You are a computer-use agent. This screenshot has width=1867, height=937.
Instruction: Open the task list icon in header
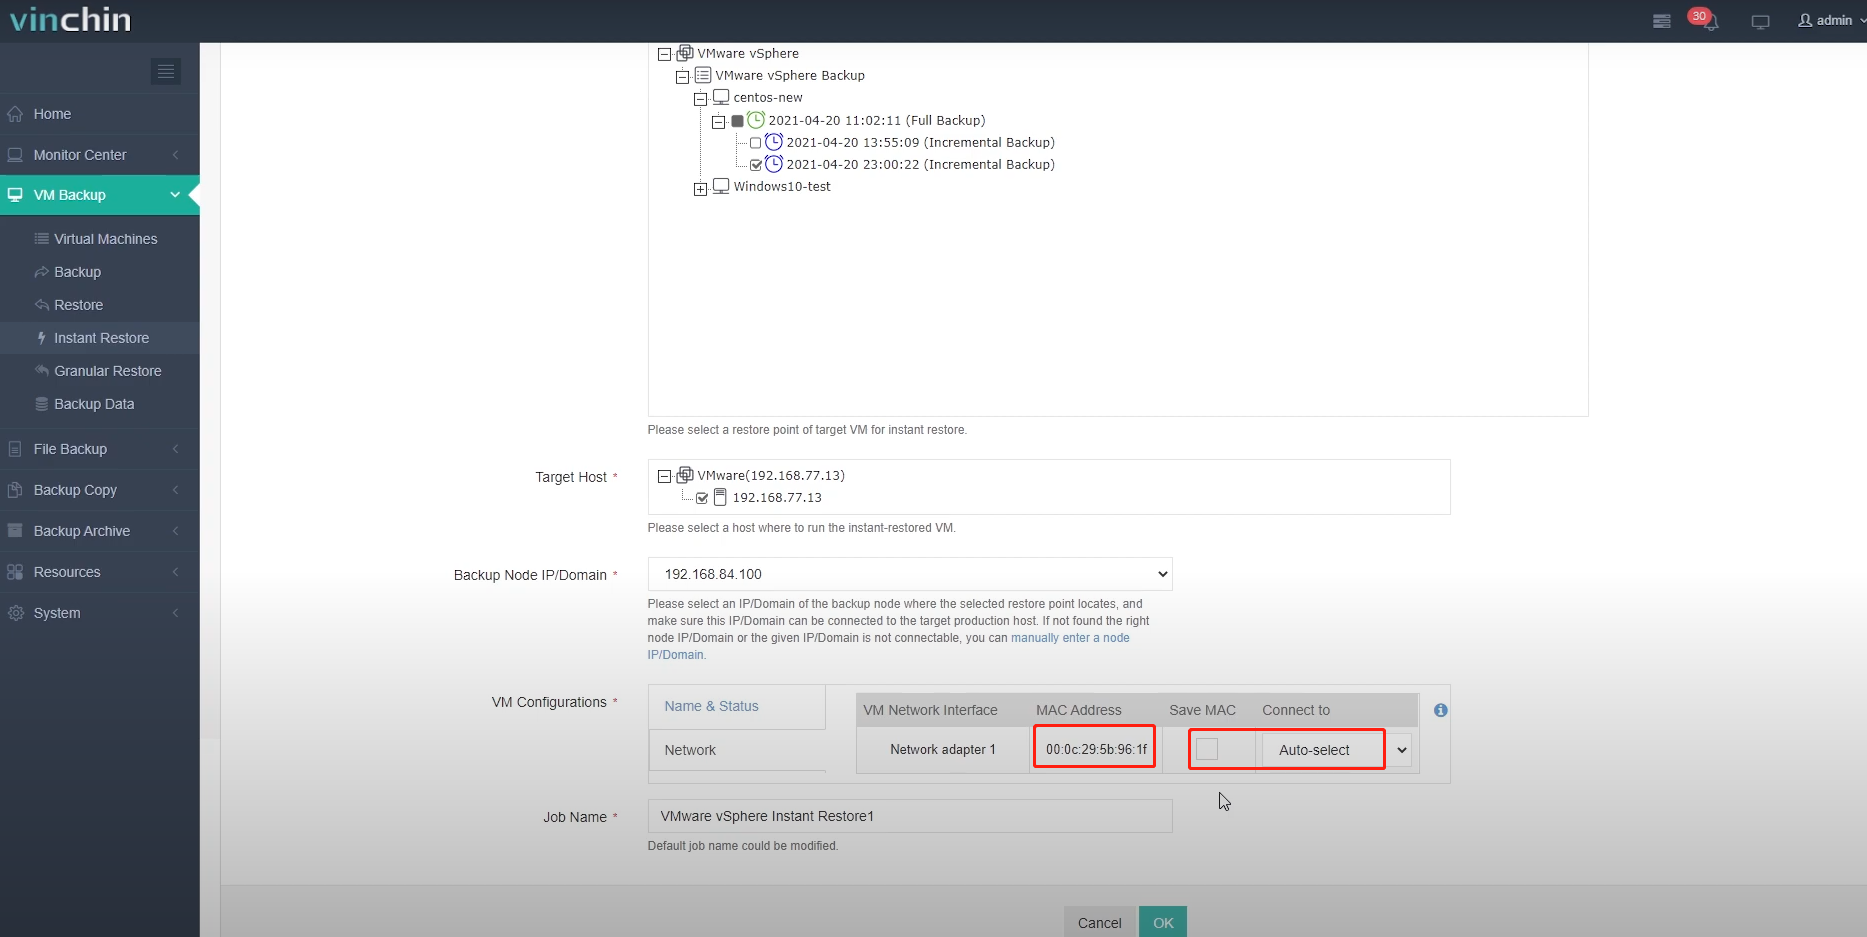pyautogui.click(x=1662, y=21)
